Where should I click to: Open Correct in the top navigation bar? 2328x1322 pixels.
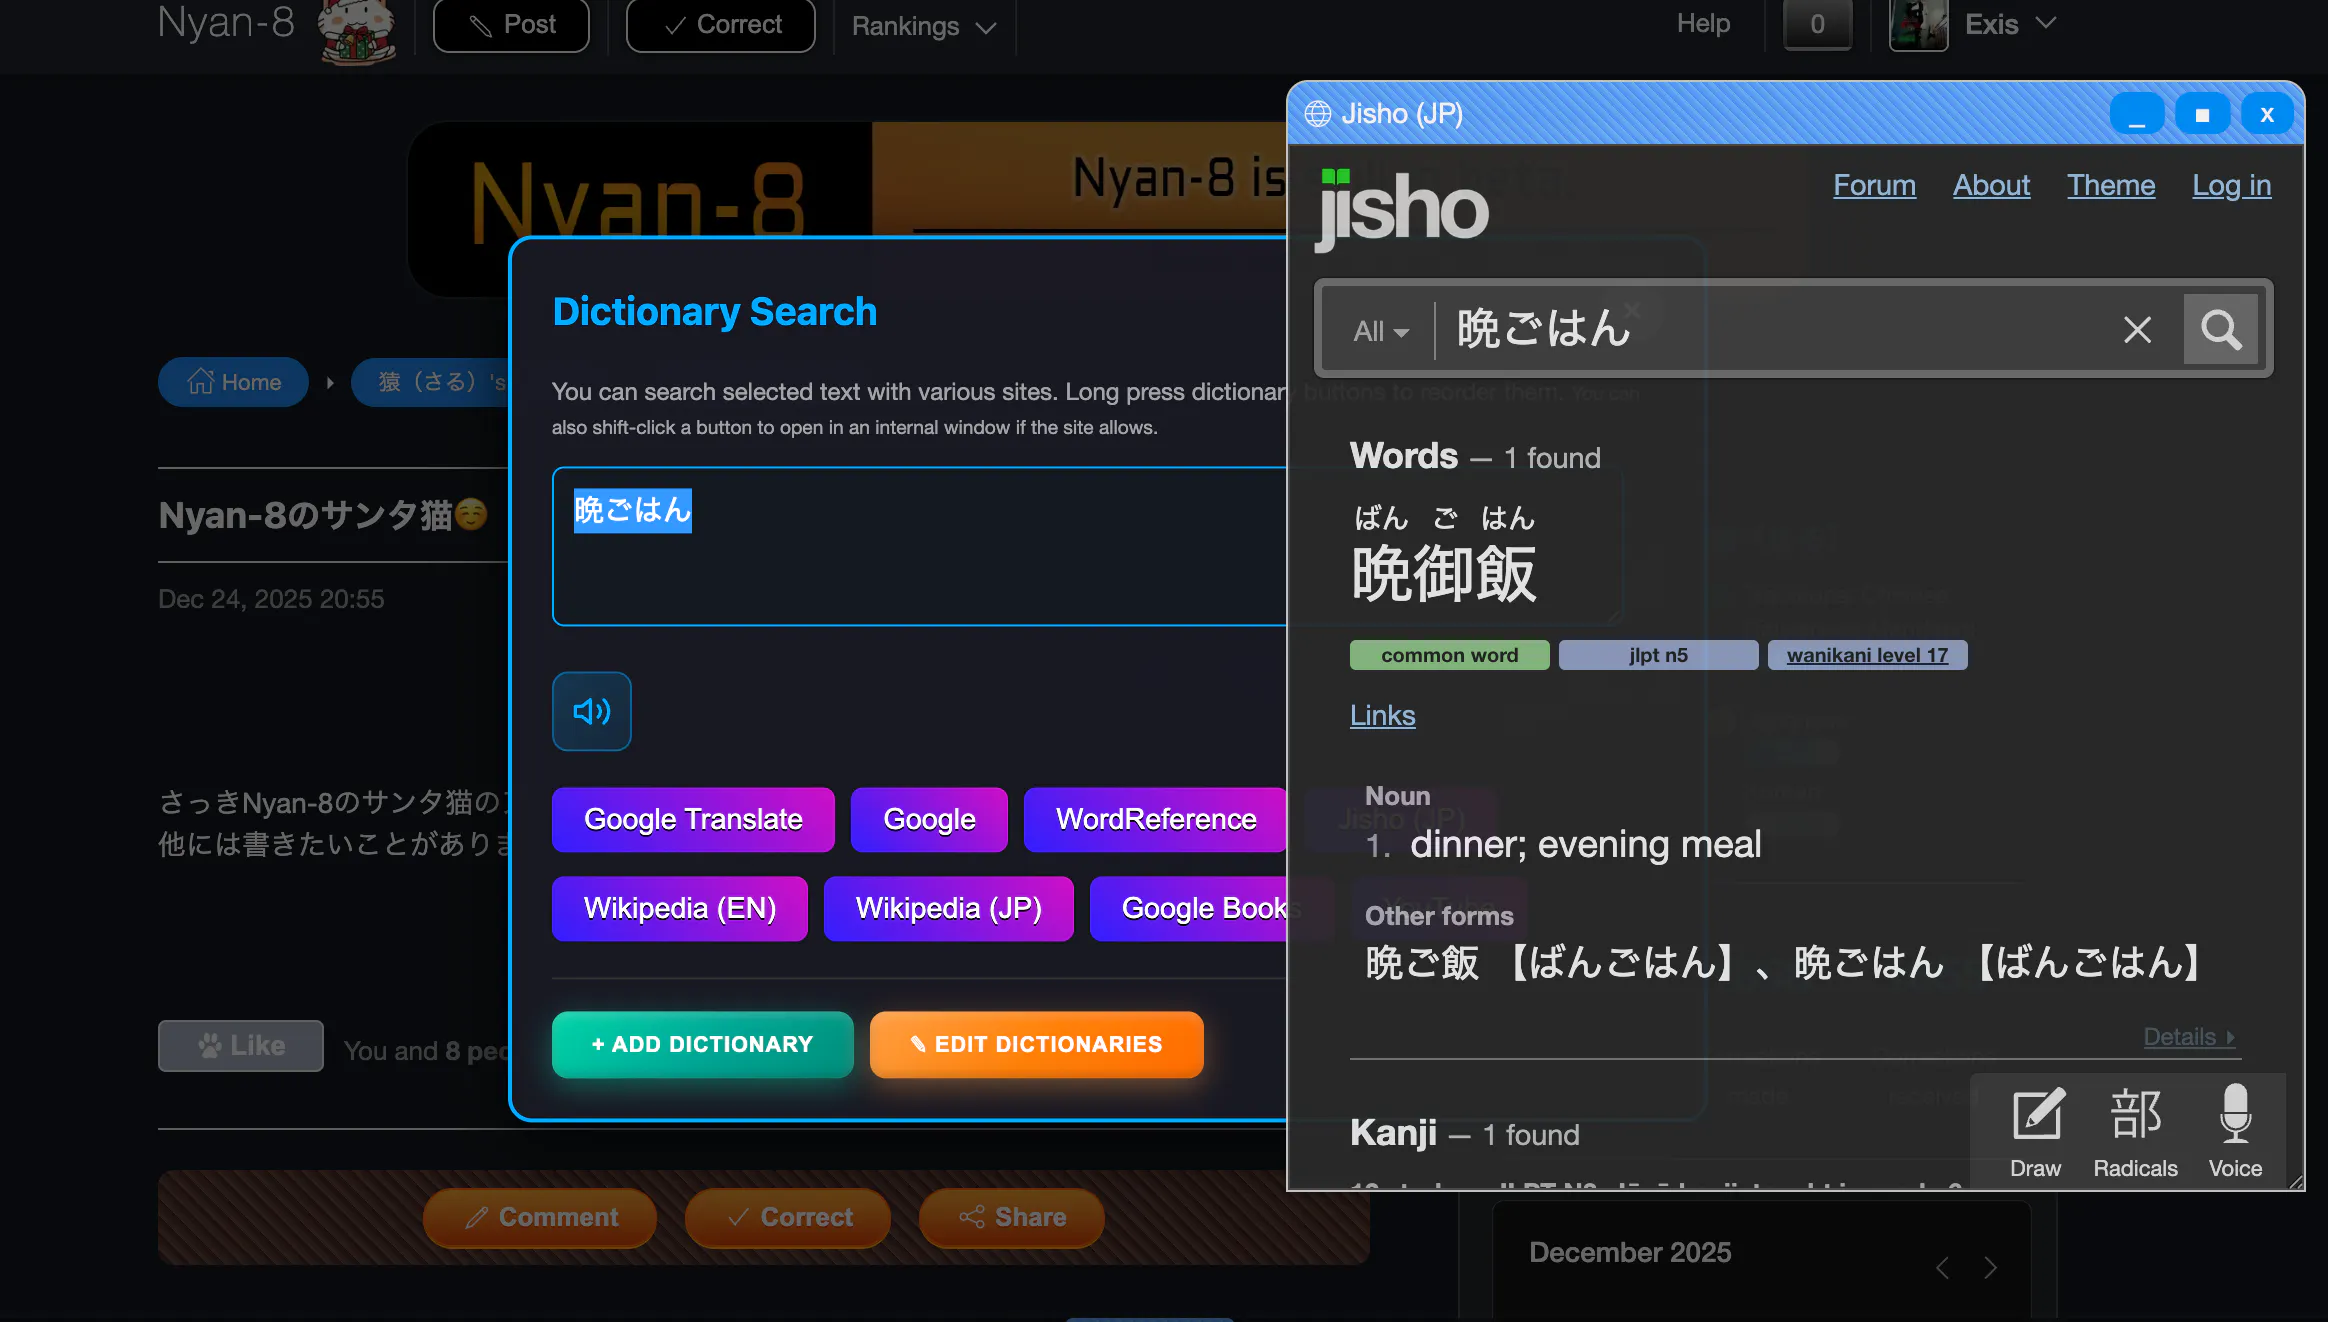[721, 25]
